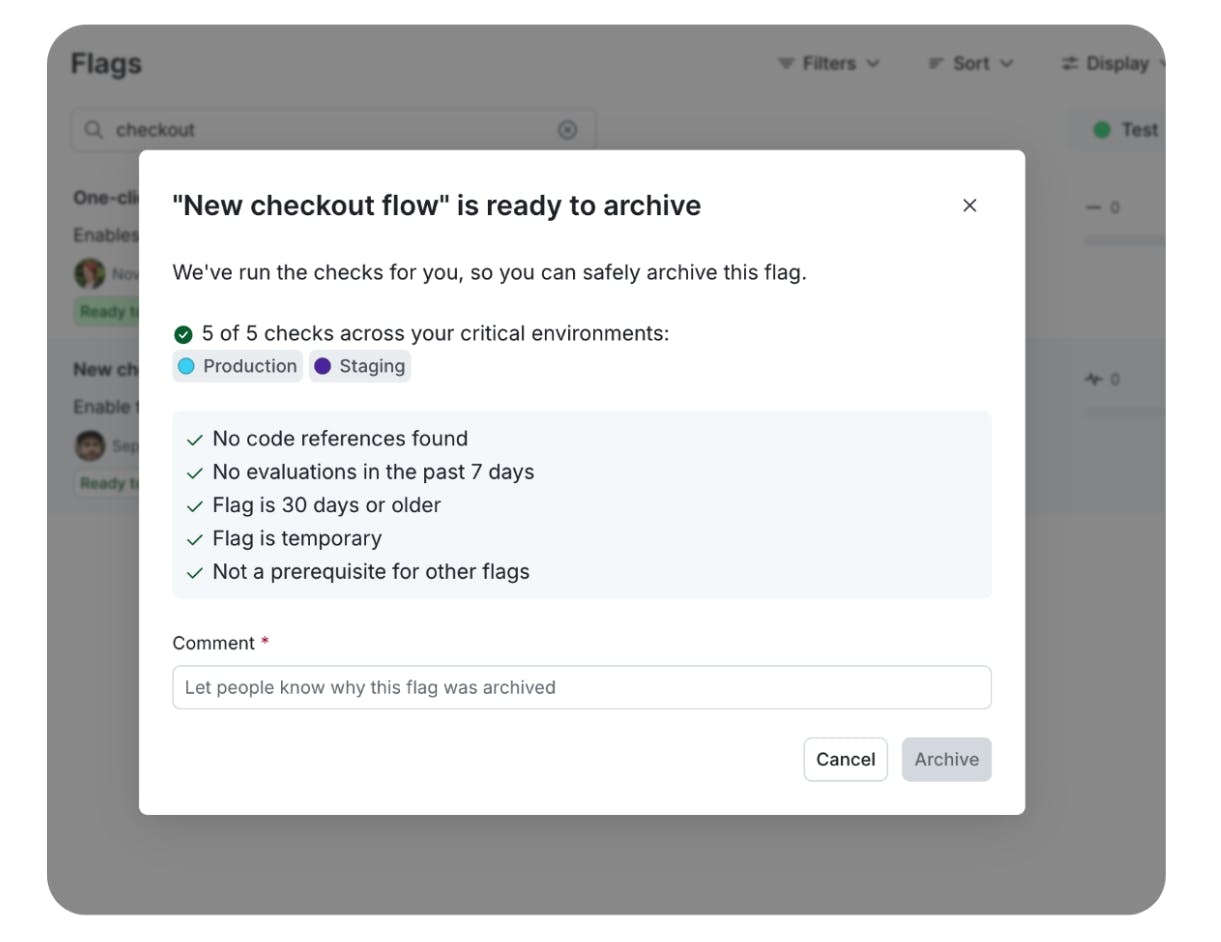Image resolution: width=1221 pixels, height=942 pixels.
Task: Click the Filters funnel icon
Action: (786, 64)
